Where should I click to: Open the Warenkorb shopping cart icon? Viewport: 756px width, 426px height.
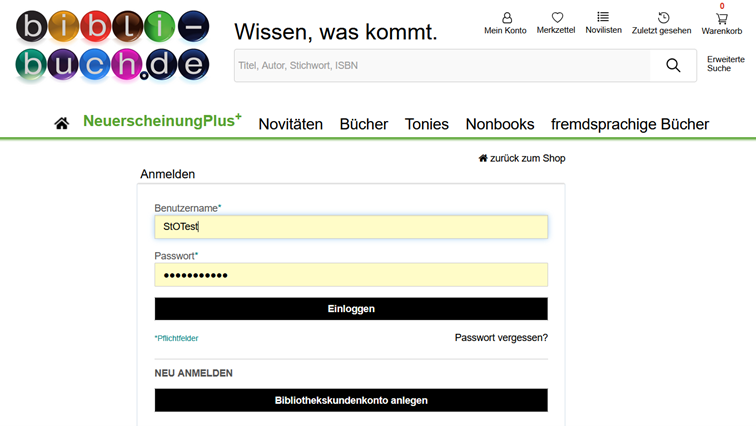[x=721, y=19]
